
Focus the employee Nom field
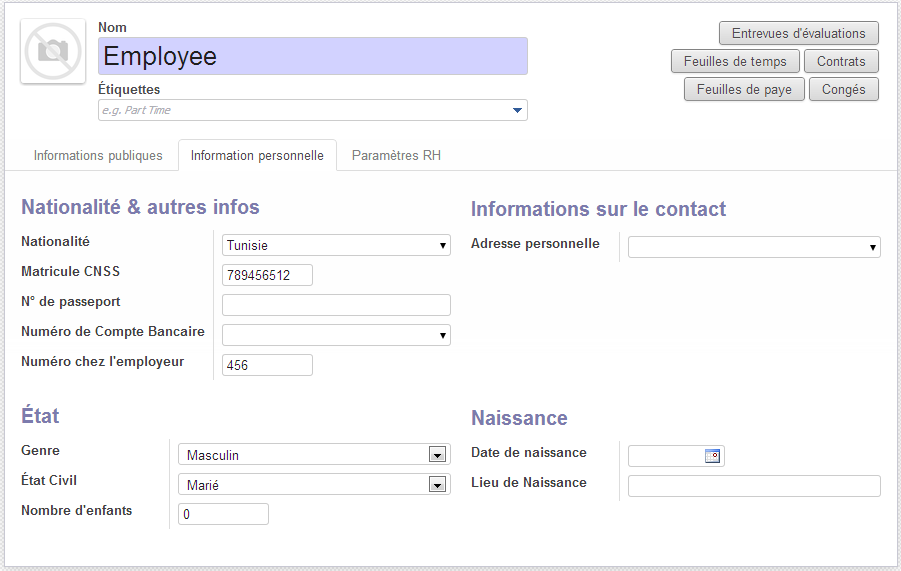[x=313, y=56]
